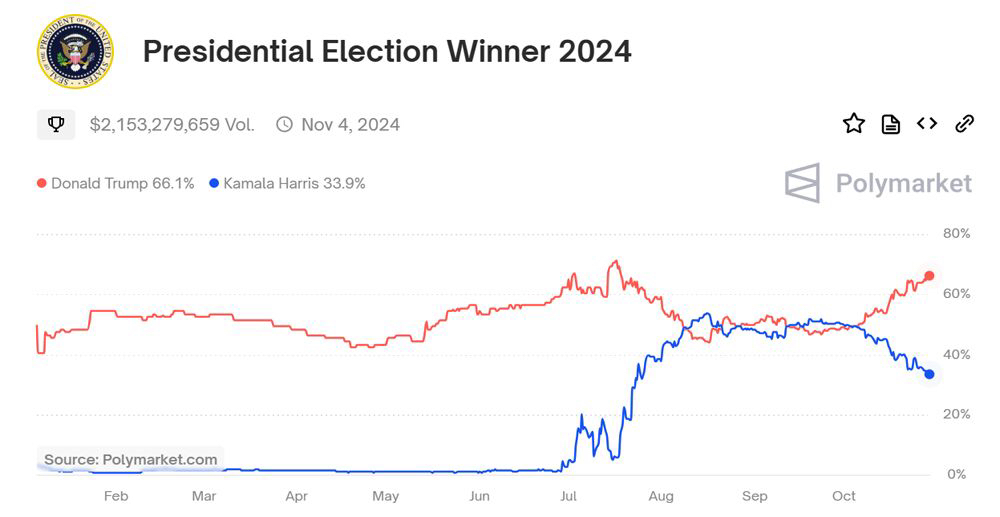This screenshot has width=1000, height=517.
Task: Click the Polymarket wordmark text
Action: pyautogui.click(x=903, y=183)
